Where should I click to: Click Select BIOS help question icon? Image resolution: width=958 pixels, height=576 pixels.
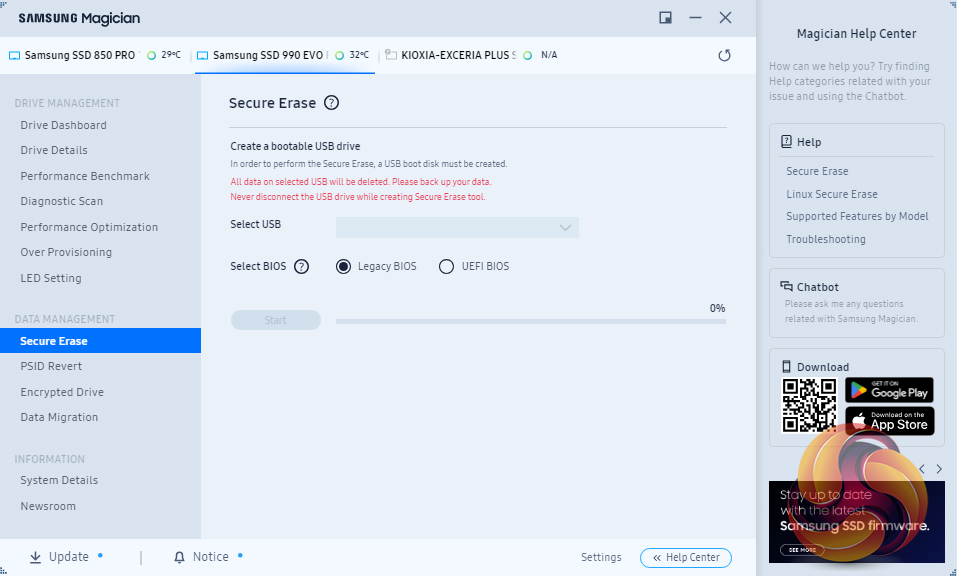[301, 266]
